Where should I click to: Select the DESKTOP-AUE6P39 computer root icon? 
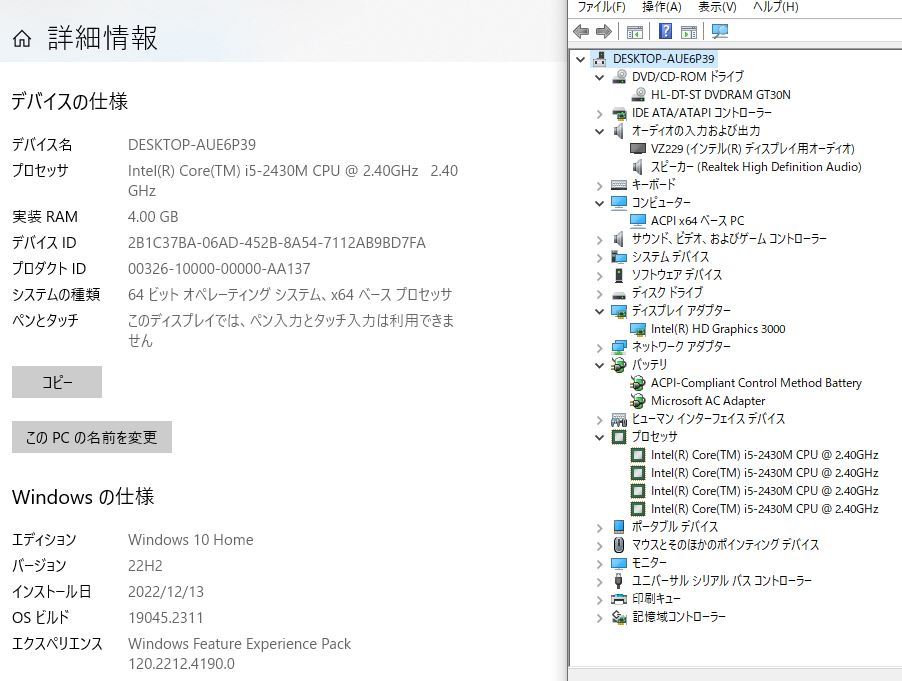pos(600,58)
